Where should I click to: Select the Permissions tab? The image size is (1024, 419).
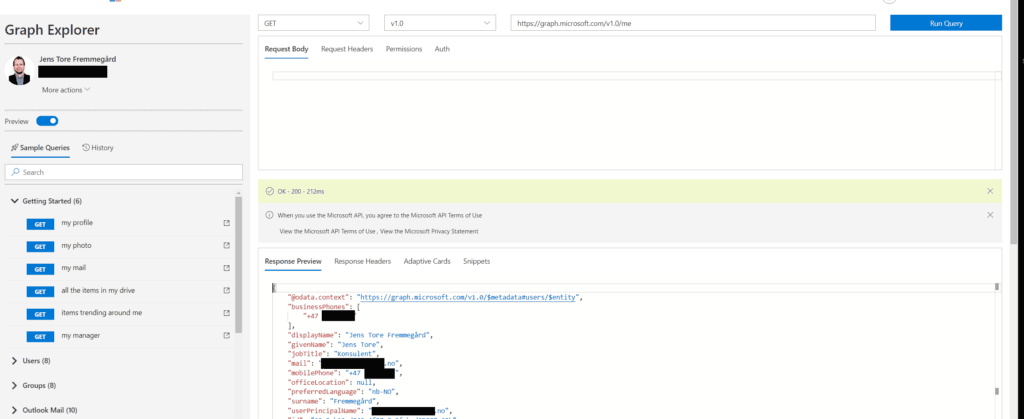click(404, 49)
